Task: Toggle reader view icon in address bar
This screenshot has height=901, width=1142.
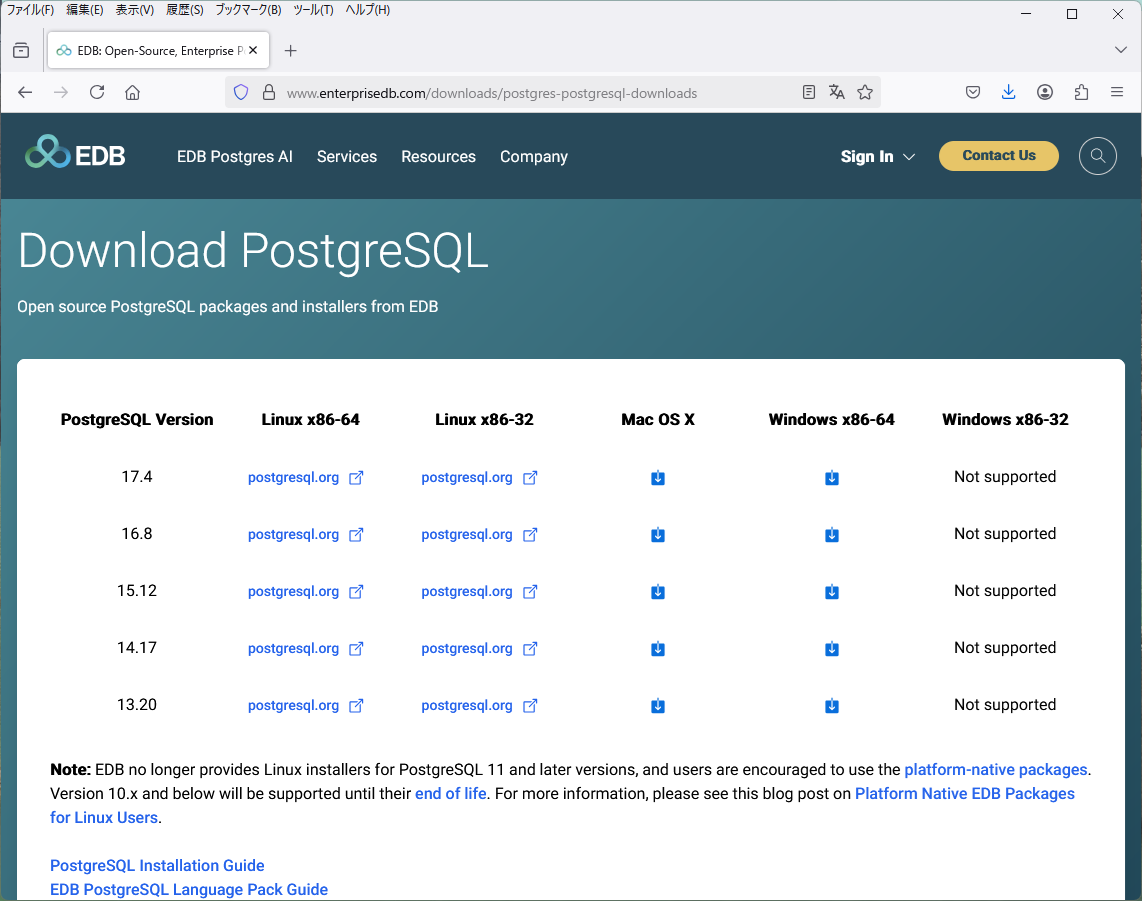Action: tap(809, 93)
